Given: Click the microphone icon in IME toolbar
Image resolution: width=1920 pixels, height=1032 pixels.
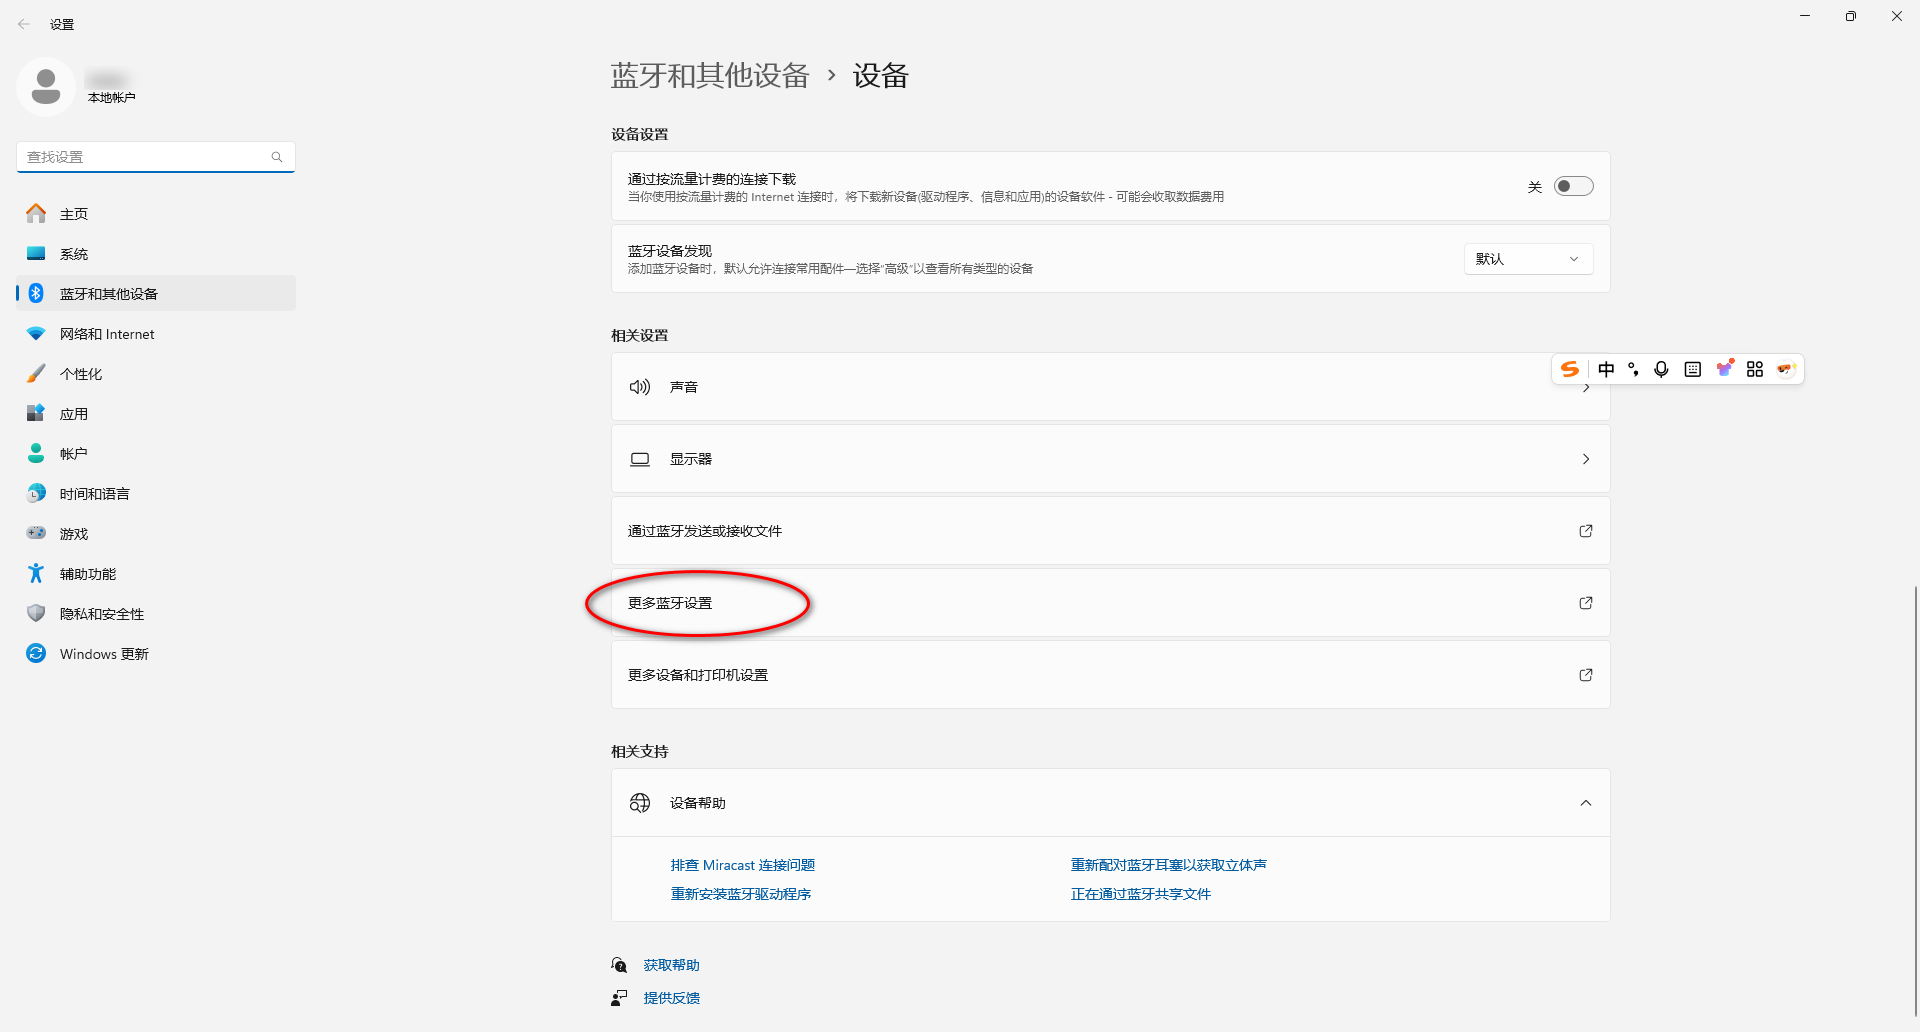Looking at the screenshot, I should (x=1661, y=369).
